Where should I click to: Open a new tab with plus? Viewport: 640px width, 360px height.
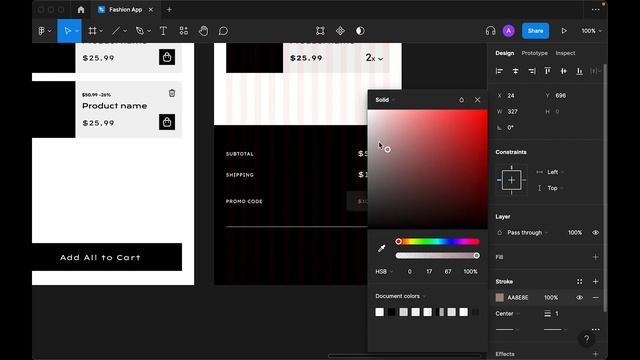pyautogui.click(x=169, y=10)
